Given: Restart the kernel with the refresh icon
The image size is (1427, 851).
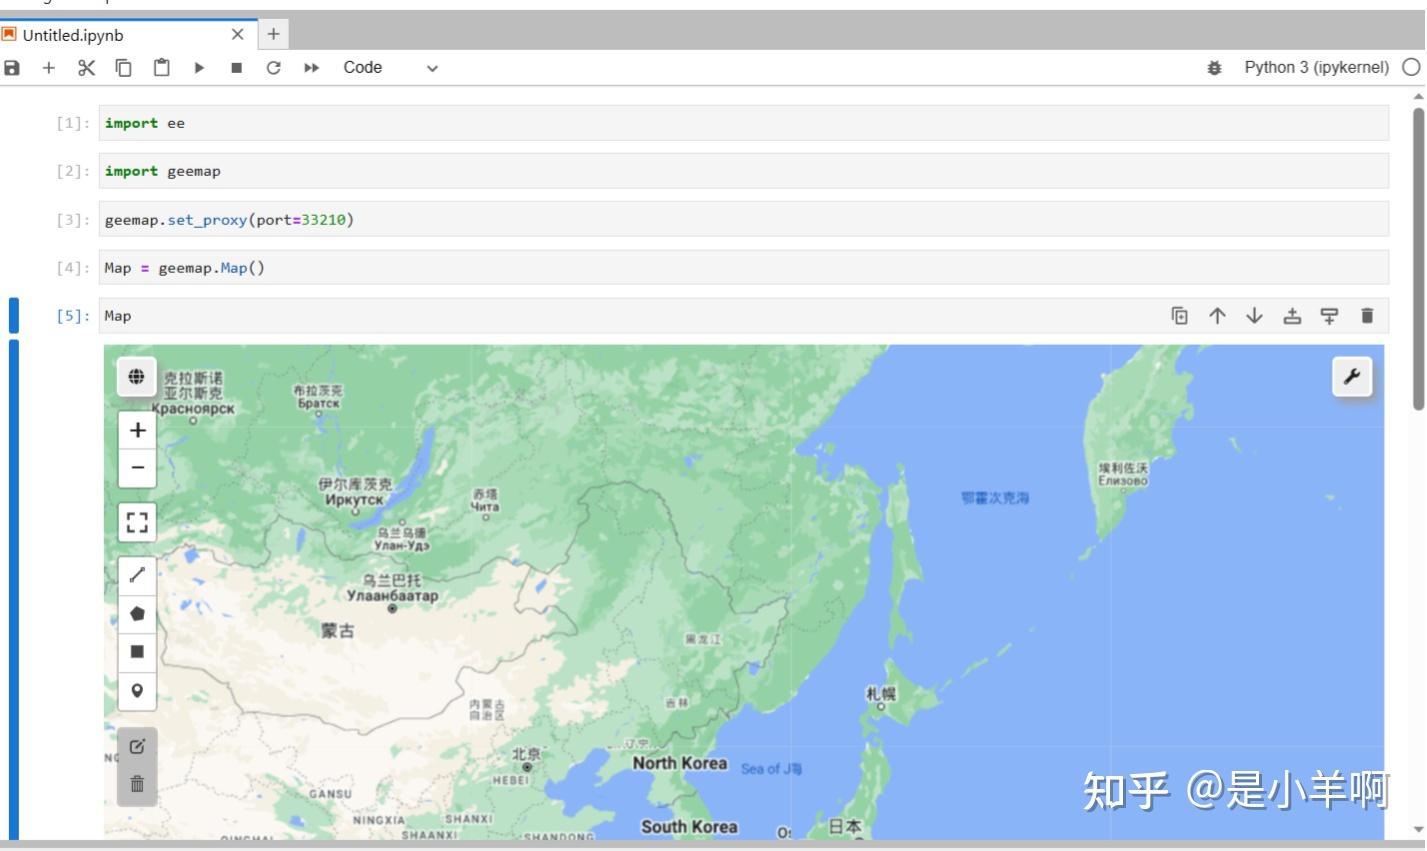Looking at the screenshot, I should point(271,67).
